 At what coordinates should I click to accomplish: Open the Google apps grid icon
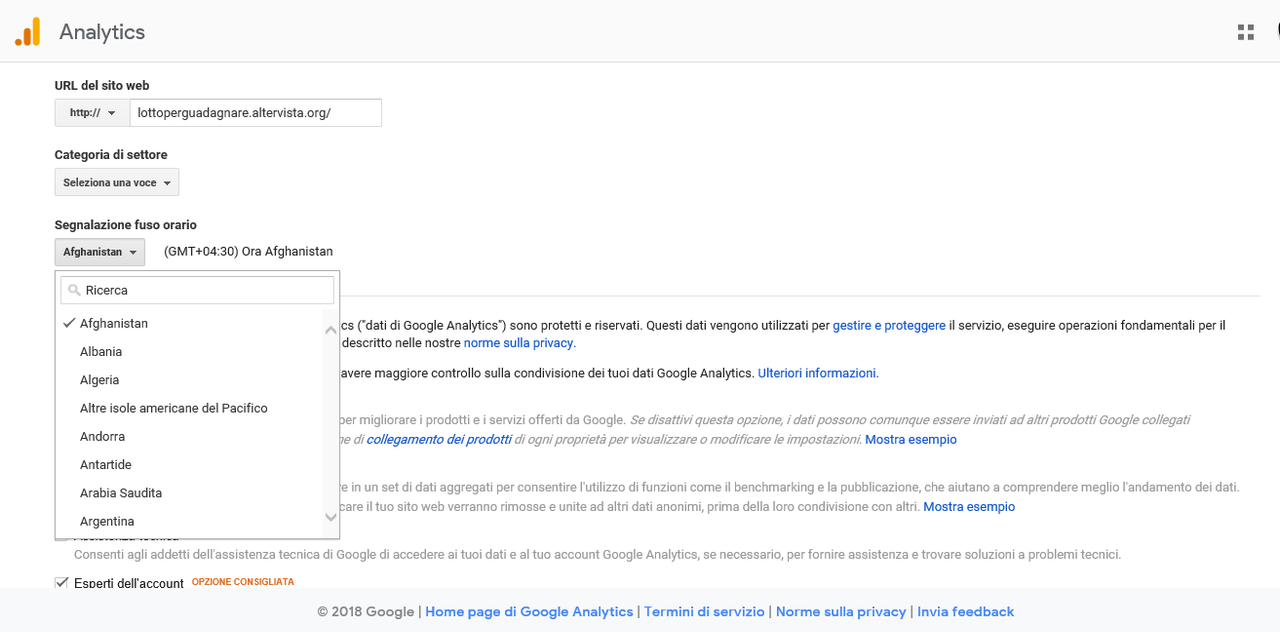[x=1245, y=32]
